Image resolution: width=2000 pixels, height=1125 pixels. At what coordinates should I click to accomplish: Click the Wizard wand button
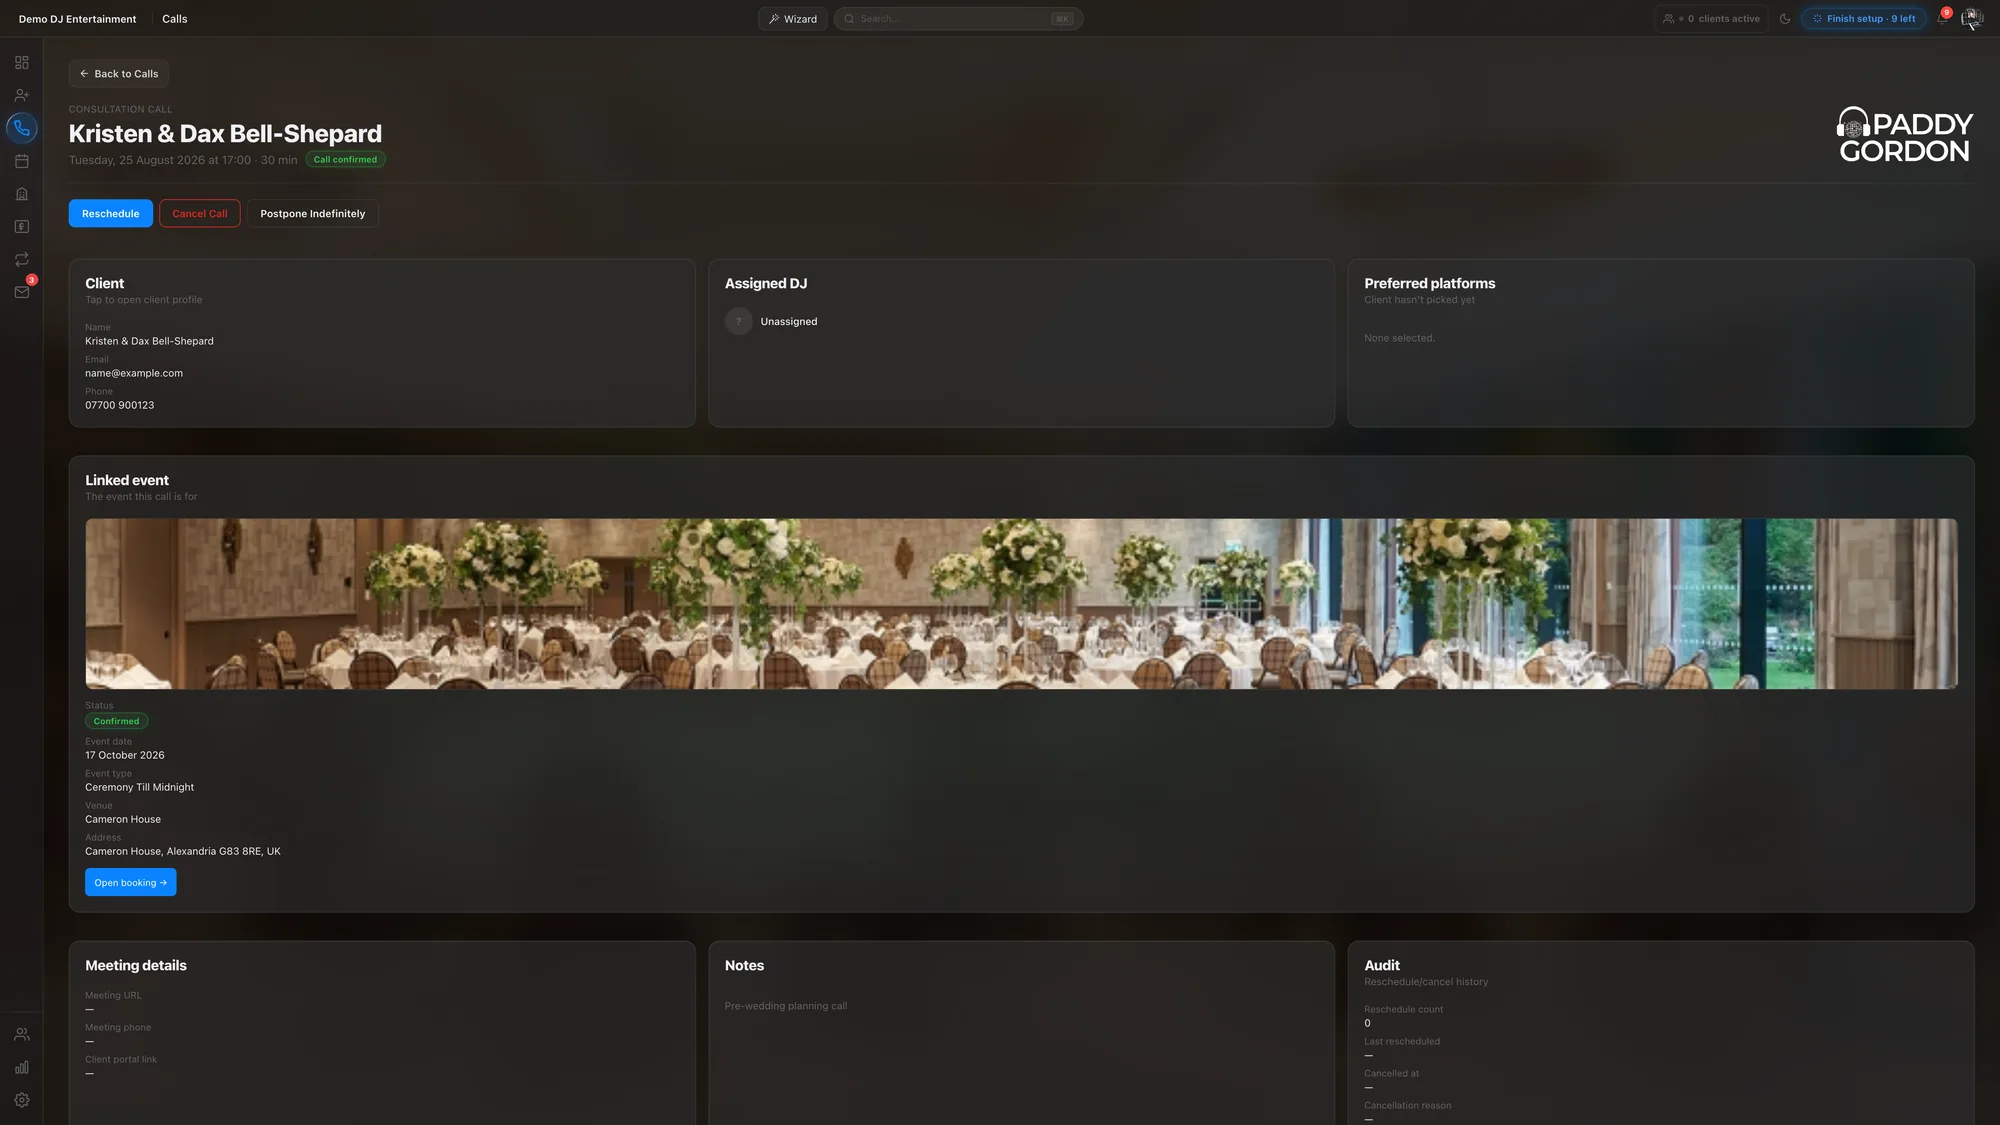tap(793, 19)
